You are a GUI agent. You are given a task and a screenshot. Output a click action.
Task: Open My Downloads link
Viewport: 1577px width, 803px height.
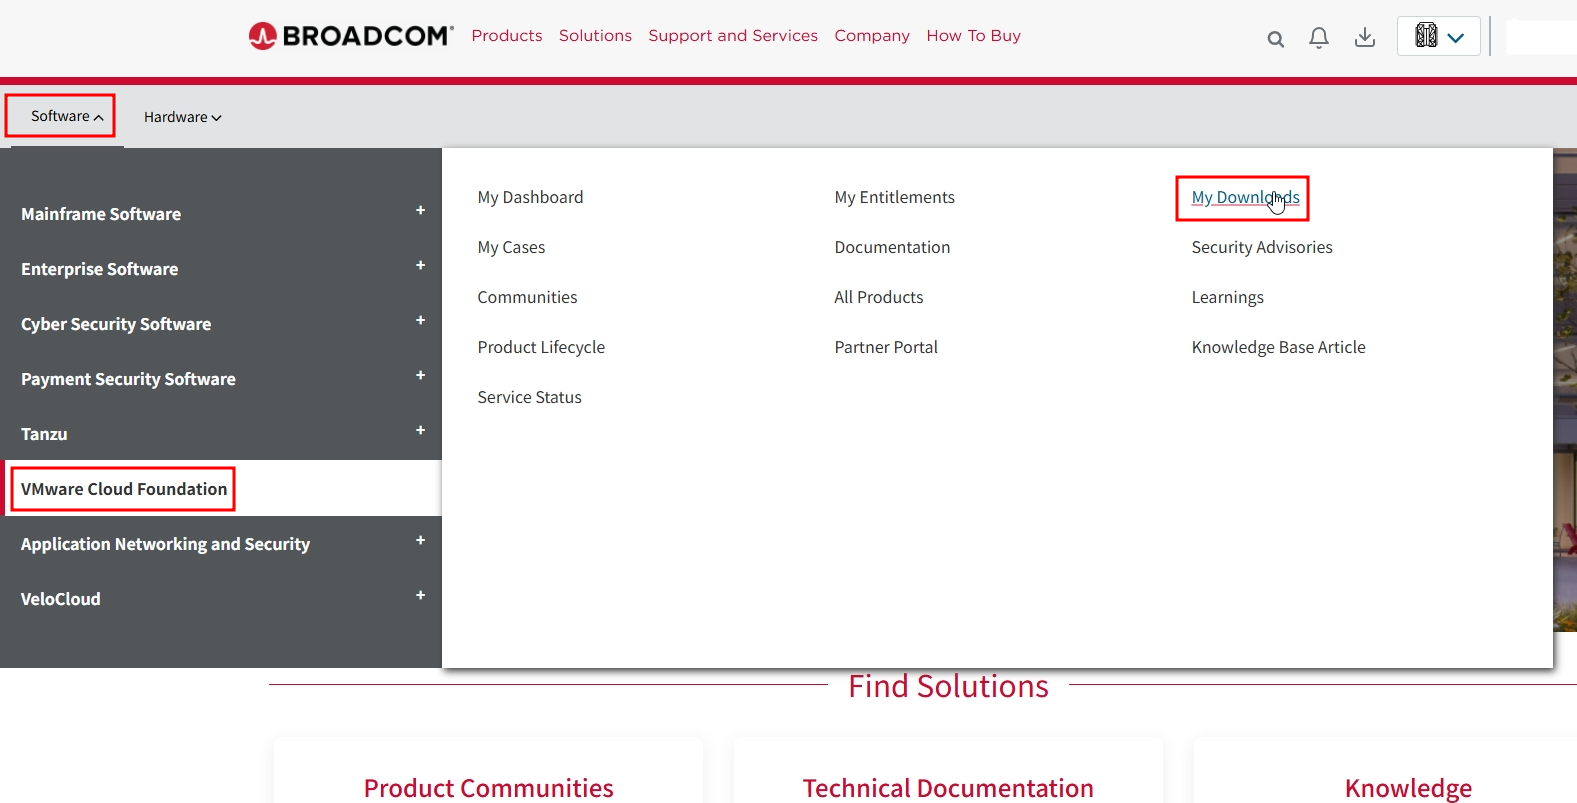1245,197
